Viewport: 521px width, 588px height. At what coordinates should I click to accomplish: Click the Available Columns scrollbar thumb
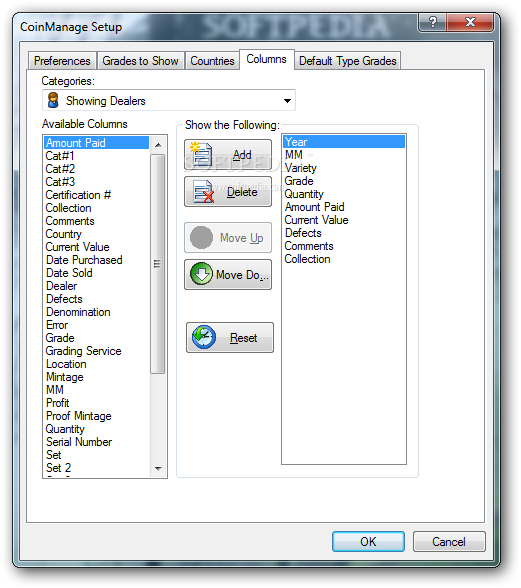click(158, 264)
